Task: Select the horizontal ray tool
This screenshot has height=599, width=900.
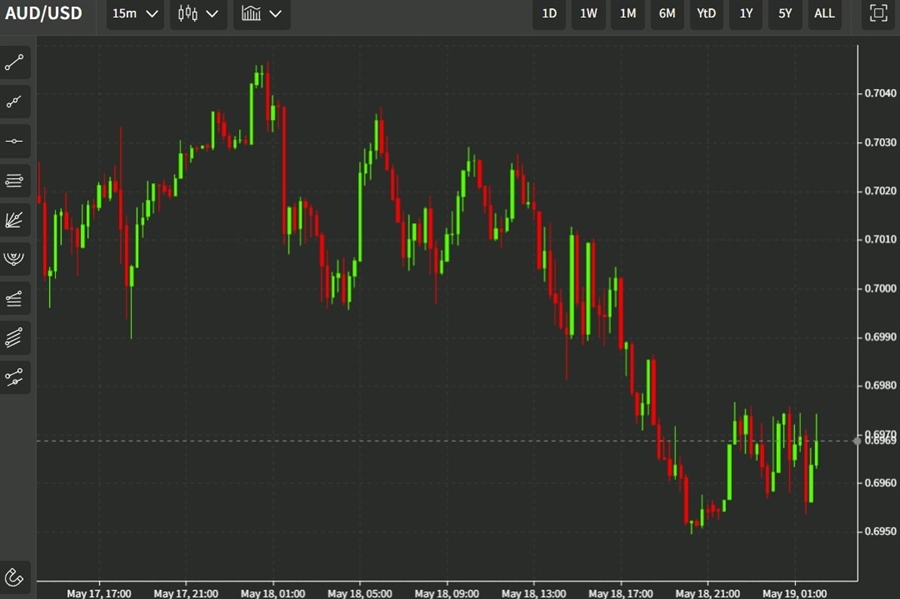Action: click(x=14, y=140)
